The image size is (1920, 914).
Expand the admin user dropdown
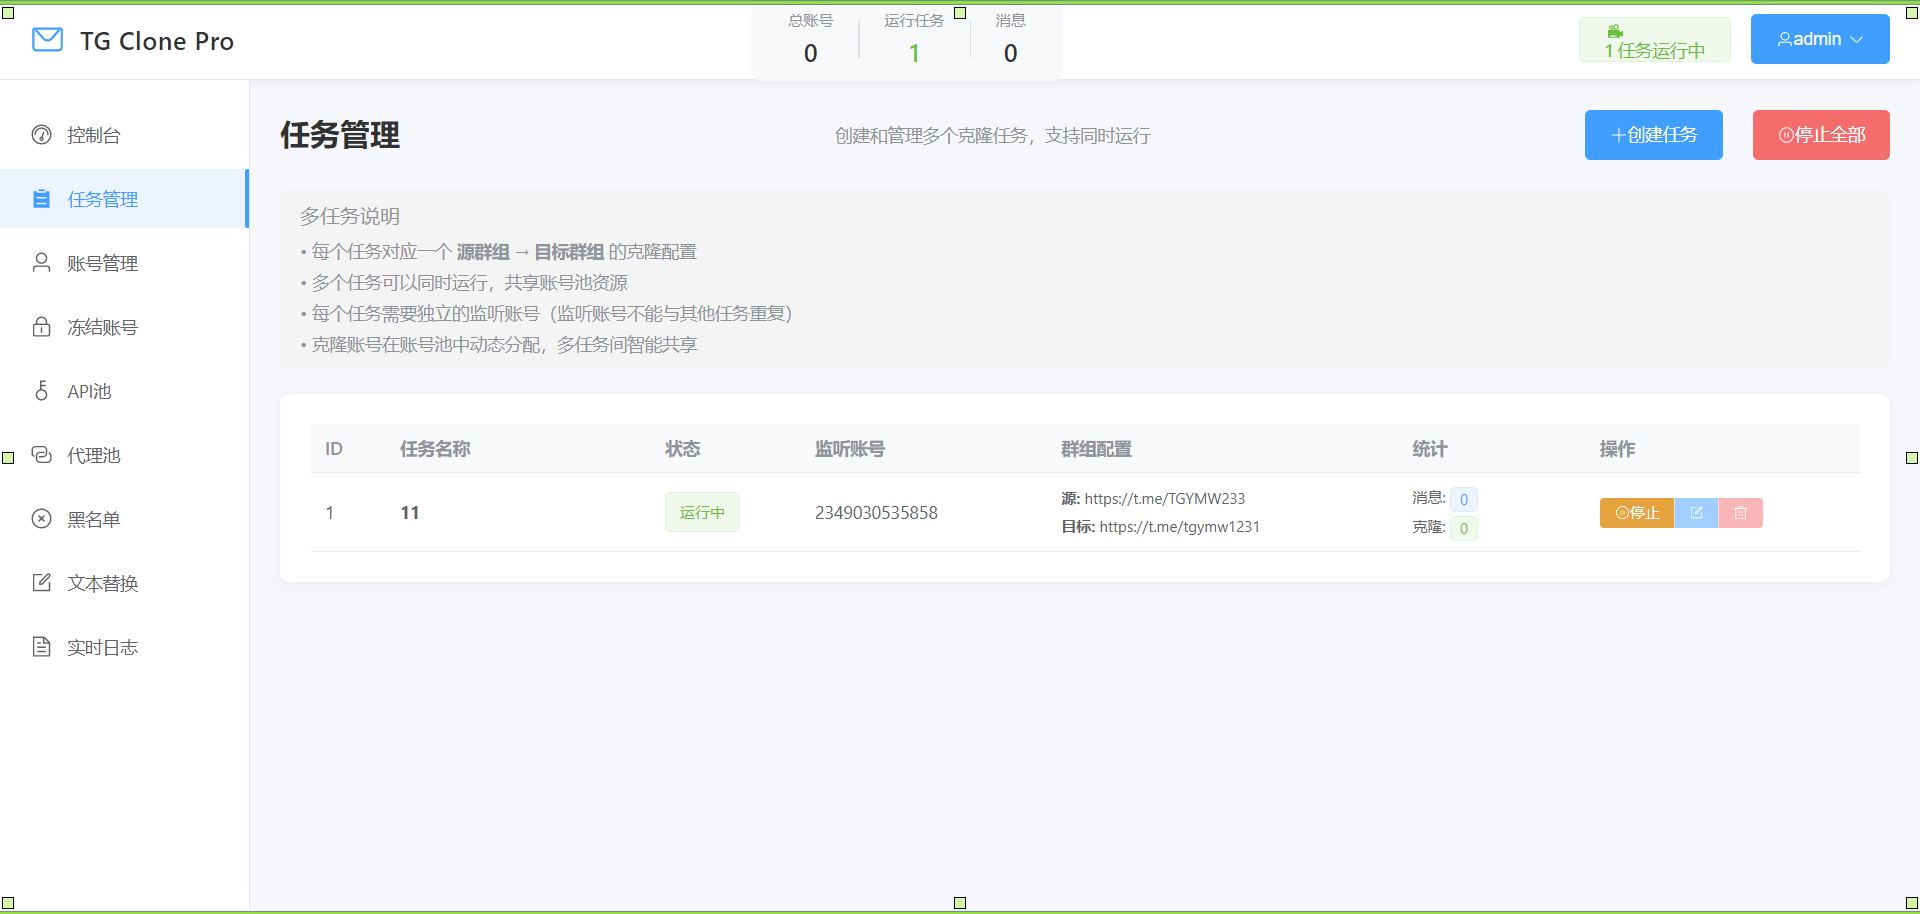pos(1819,39)
